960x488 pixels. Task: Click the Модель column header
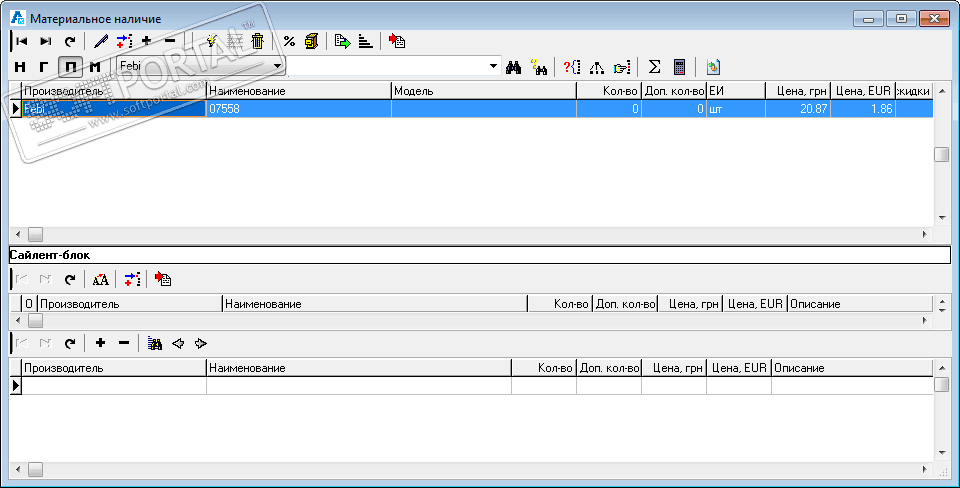point(484,91)
